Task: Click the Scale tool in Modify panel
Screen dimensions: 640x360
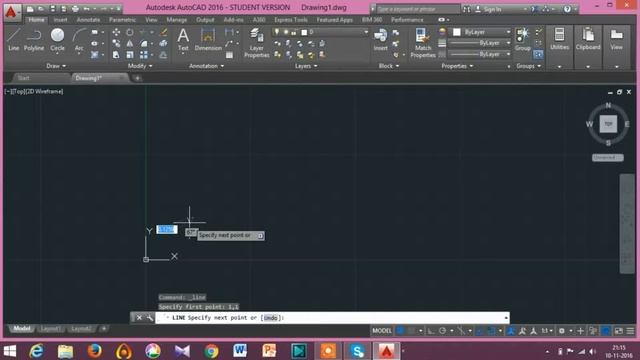Action: click(x=130, y=55)
